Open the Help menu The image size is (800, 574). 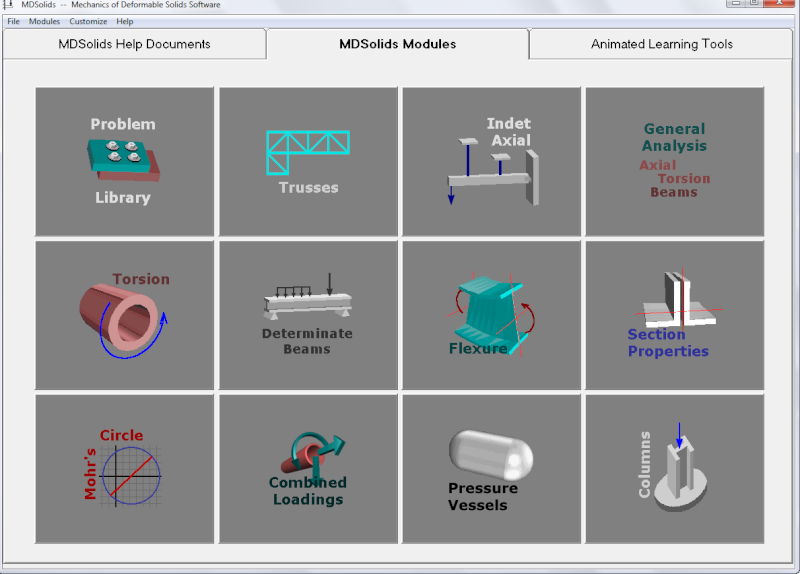[124, 21]
